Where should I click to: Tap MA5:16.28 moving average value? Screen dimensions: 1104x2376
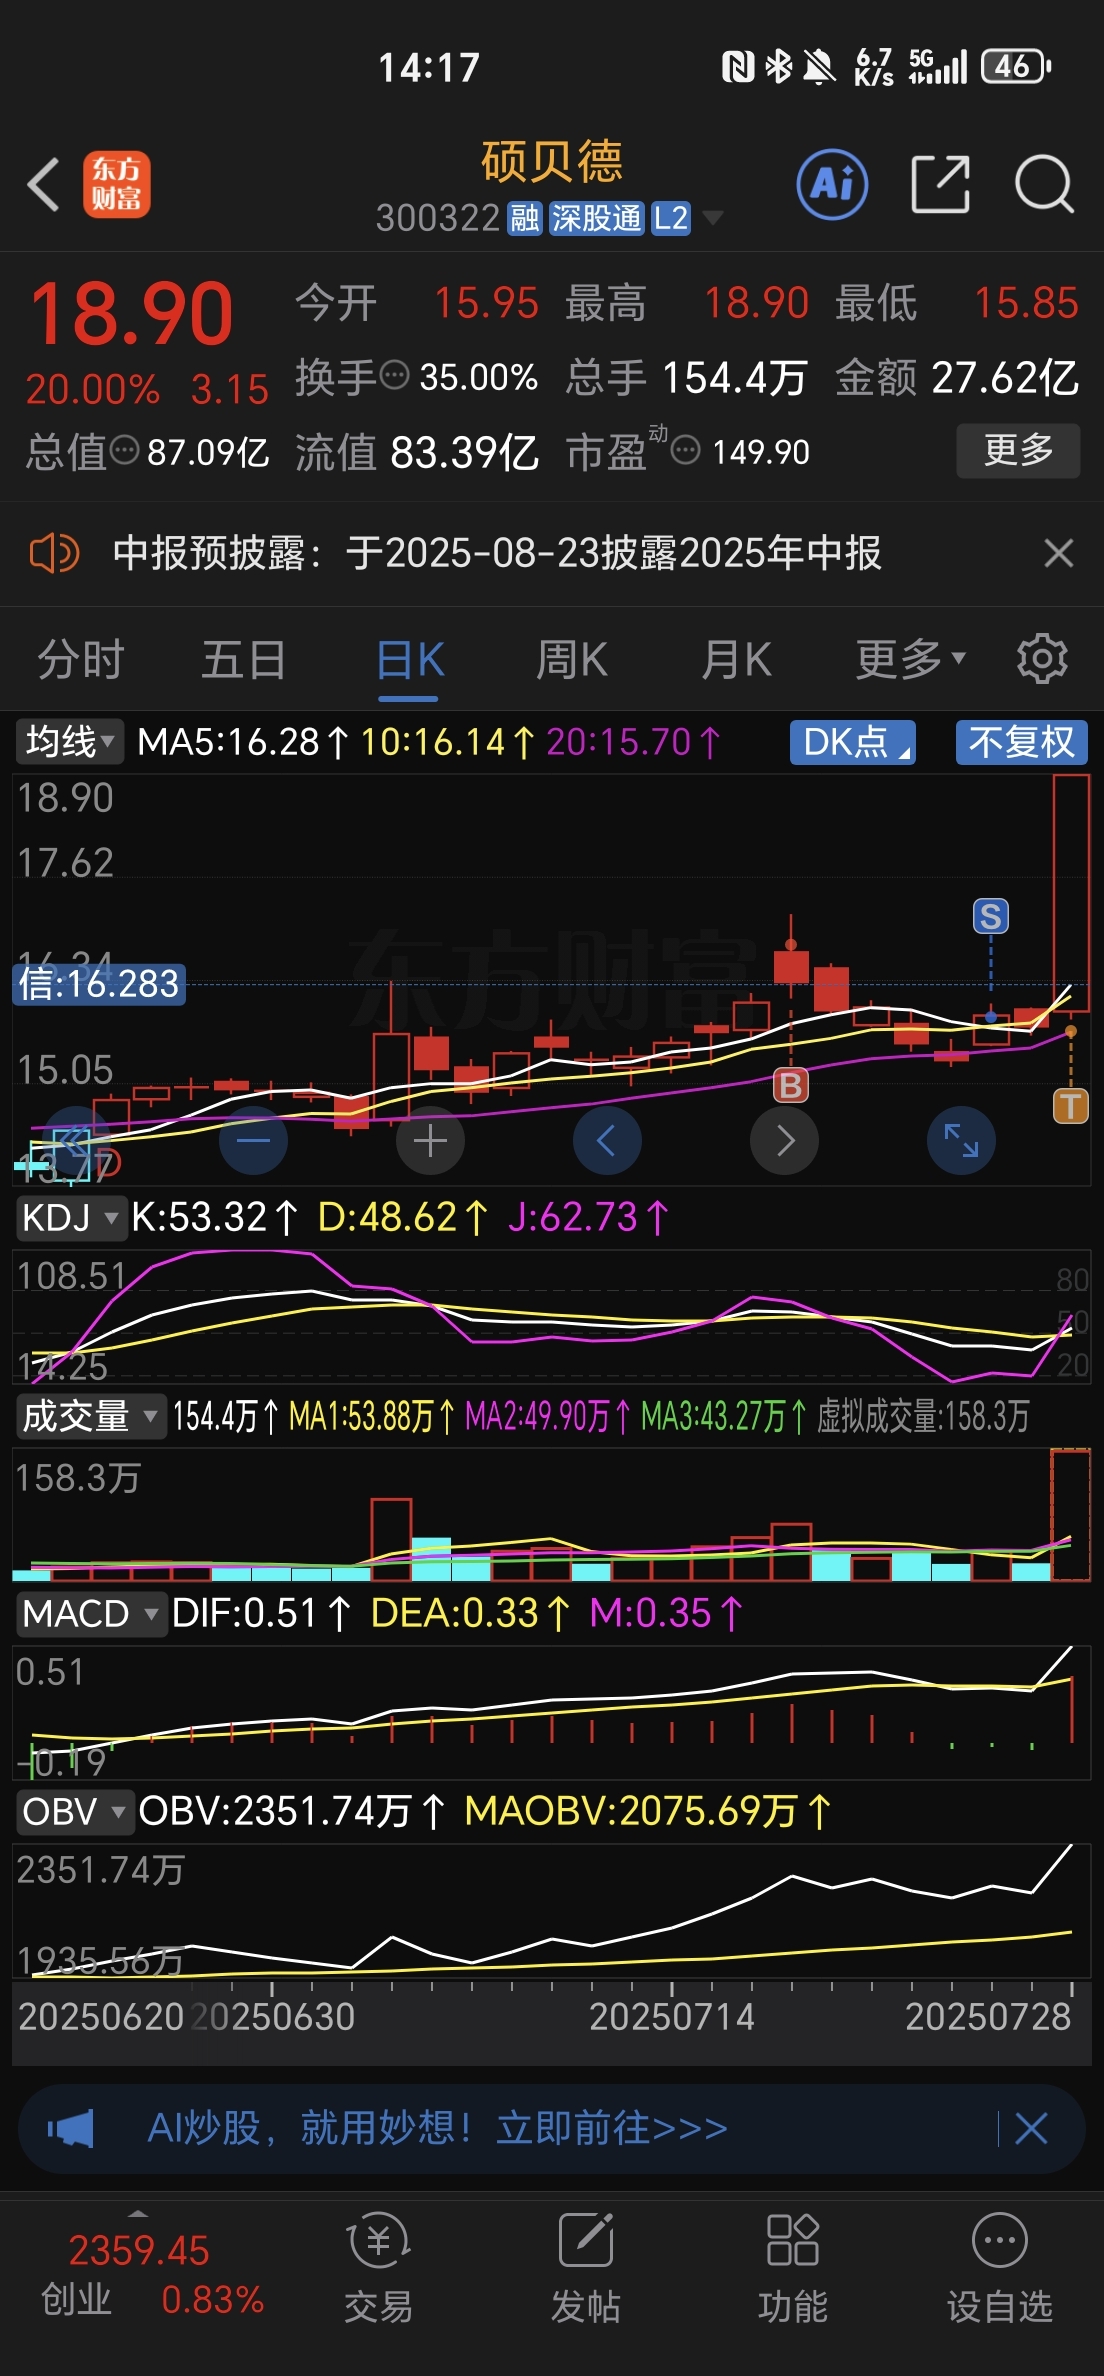243,742
